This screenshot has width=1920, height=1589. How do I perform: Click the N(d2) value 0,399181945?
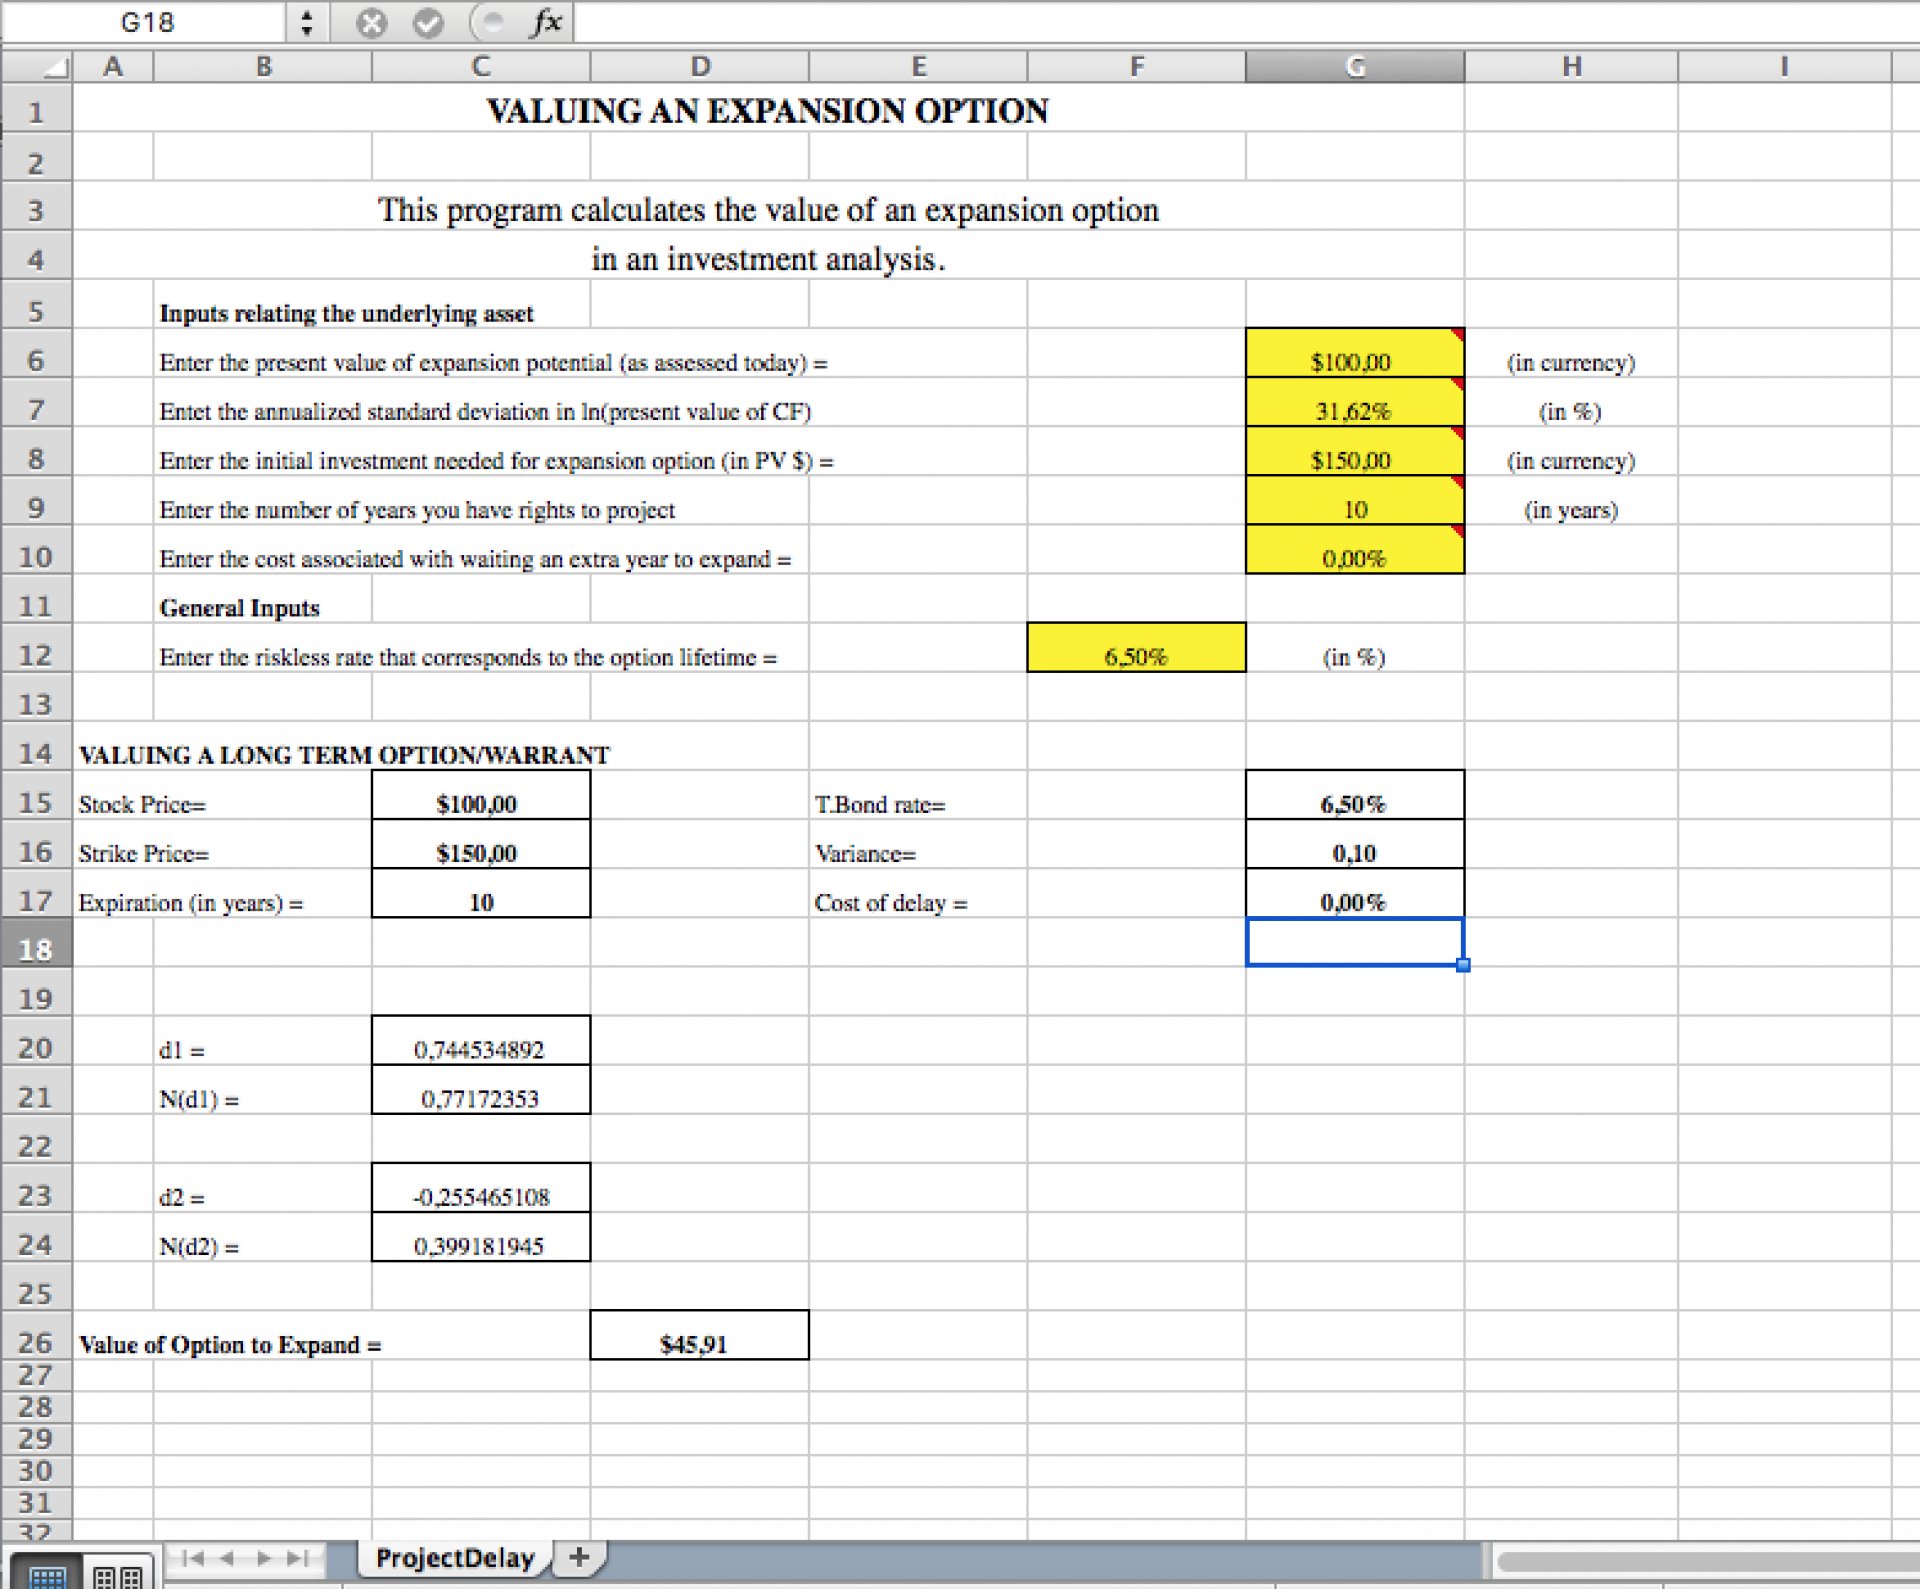coord(481,1237)
